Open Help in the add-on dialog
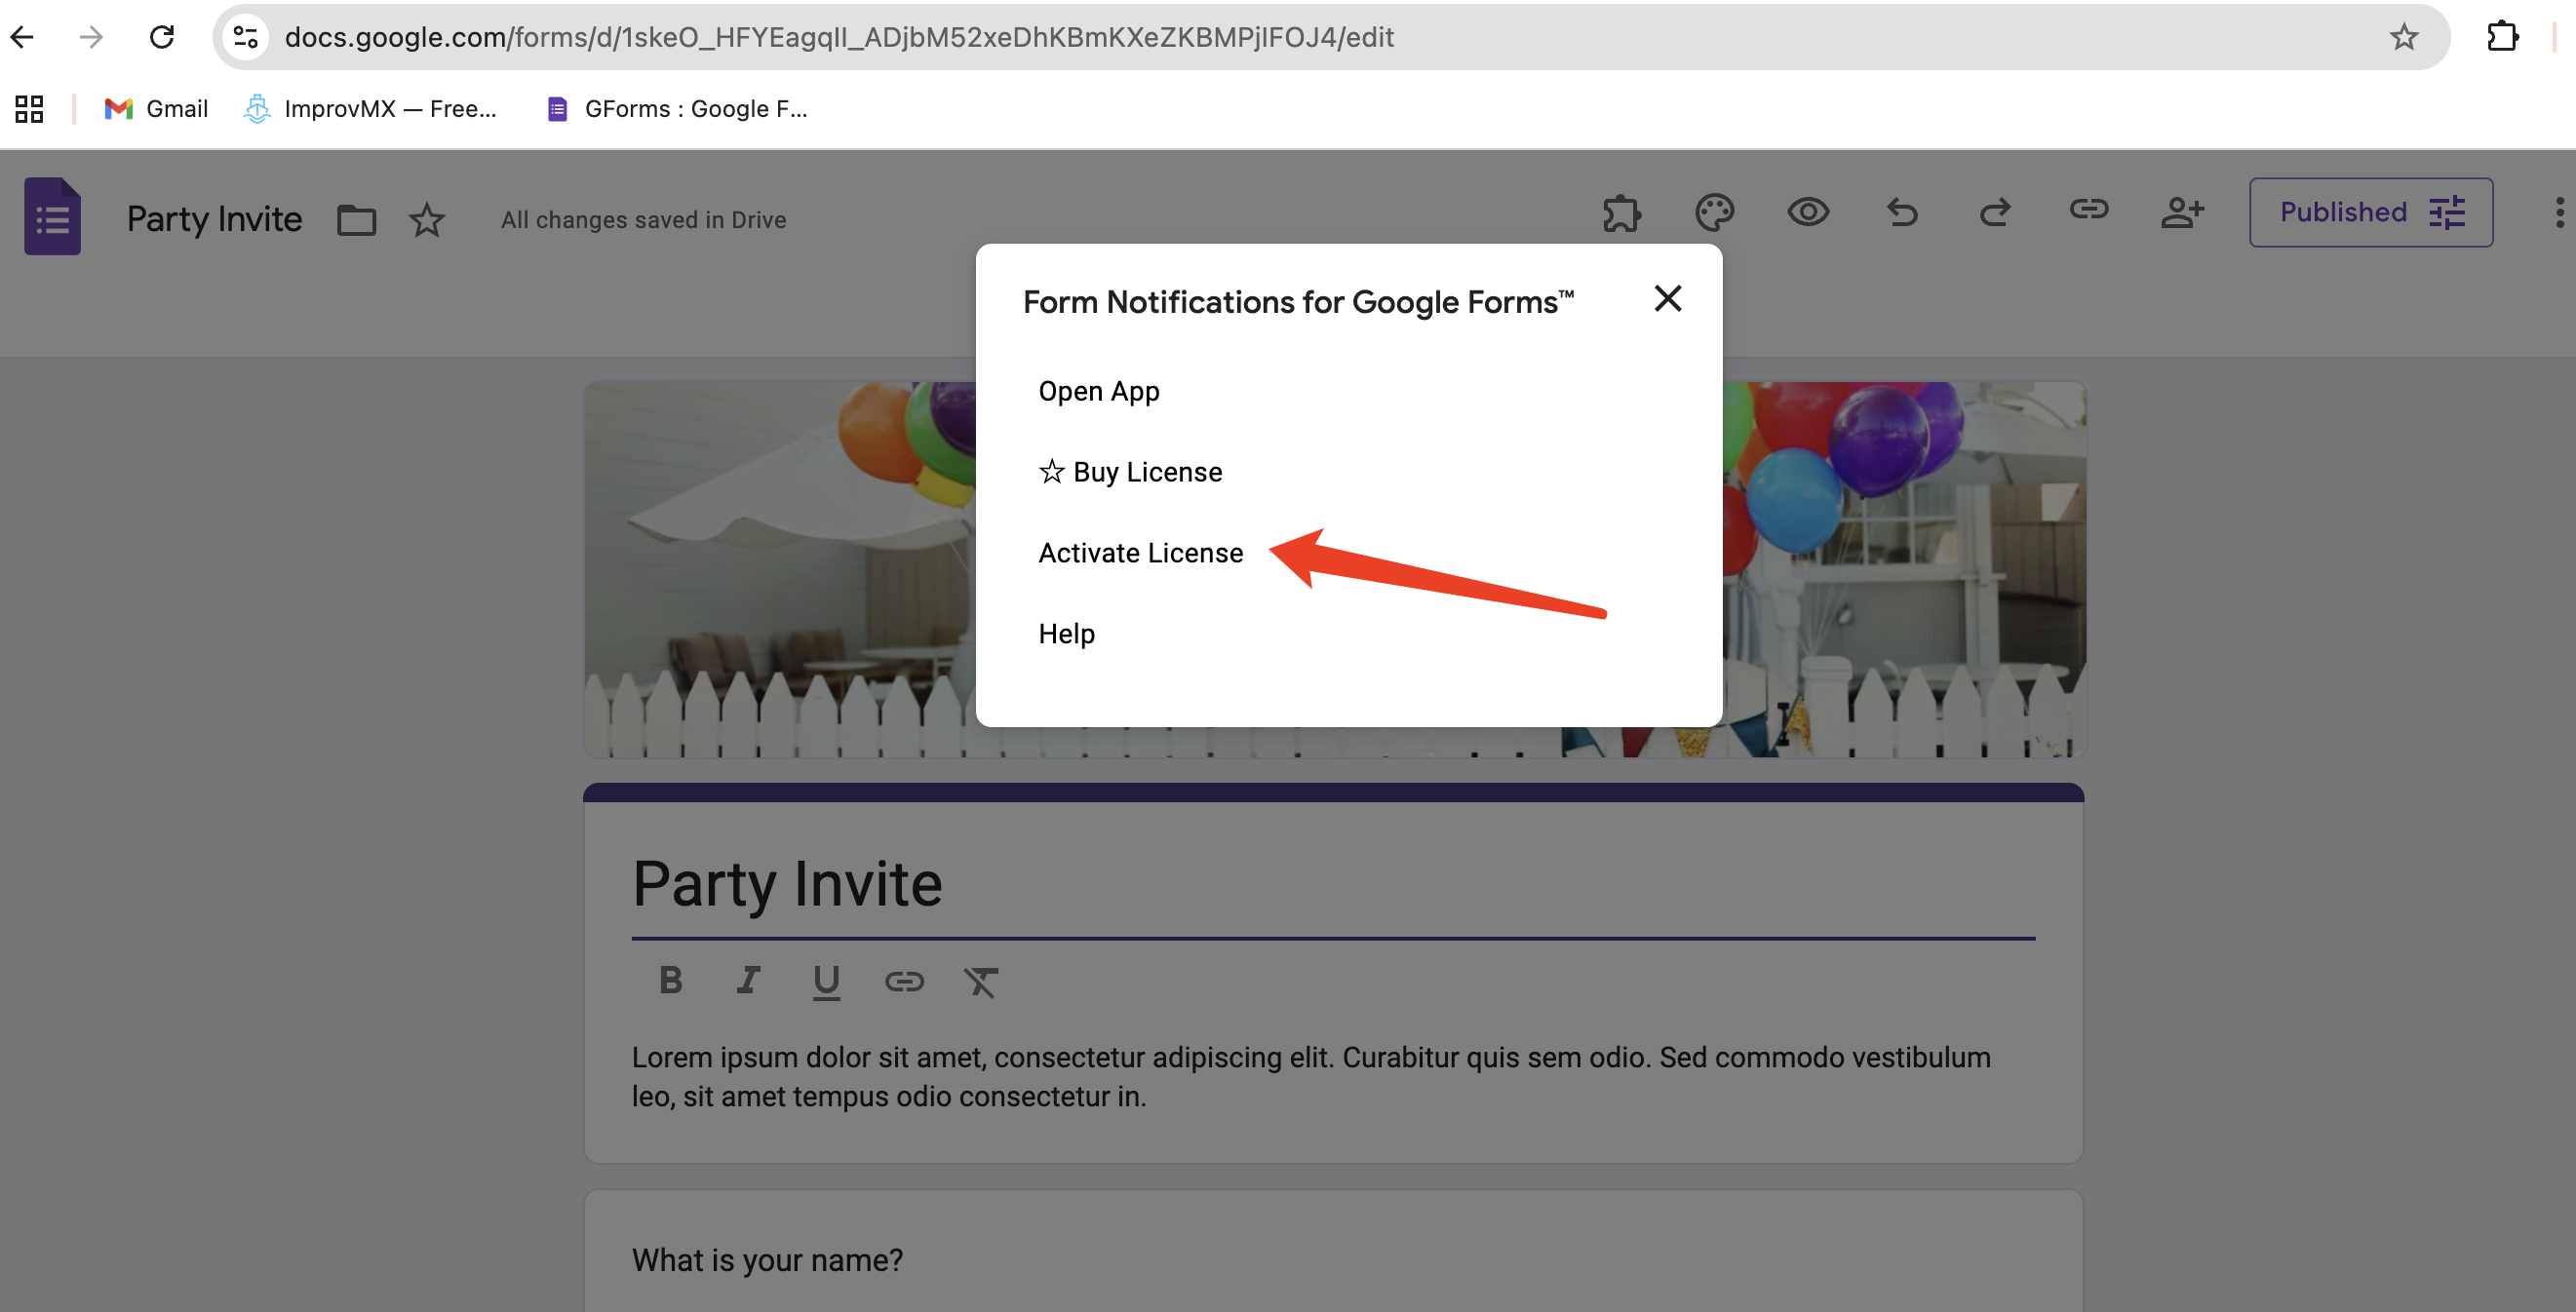This screenshot has width=2576, height=1312. point(1066,634)
